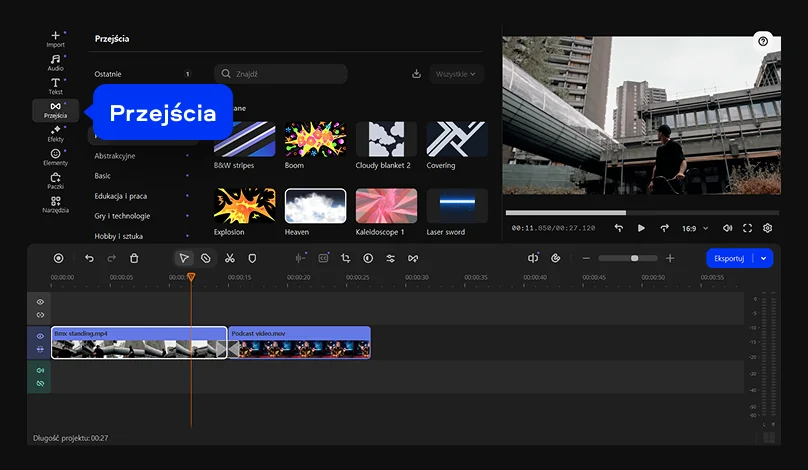Viewport: 808px width, 470px height.
Task: Click the Eksportuj button
Action: click(x=729, y=258)
